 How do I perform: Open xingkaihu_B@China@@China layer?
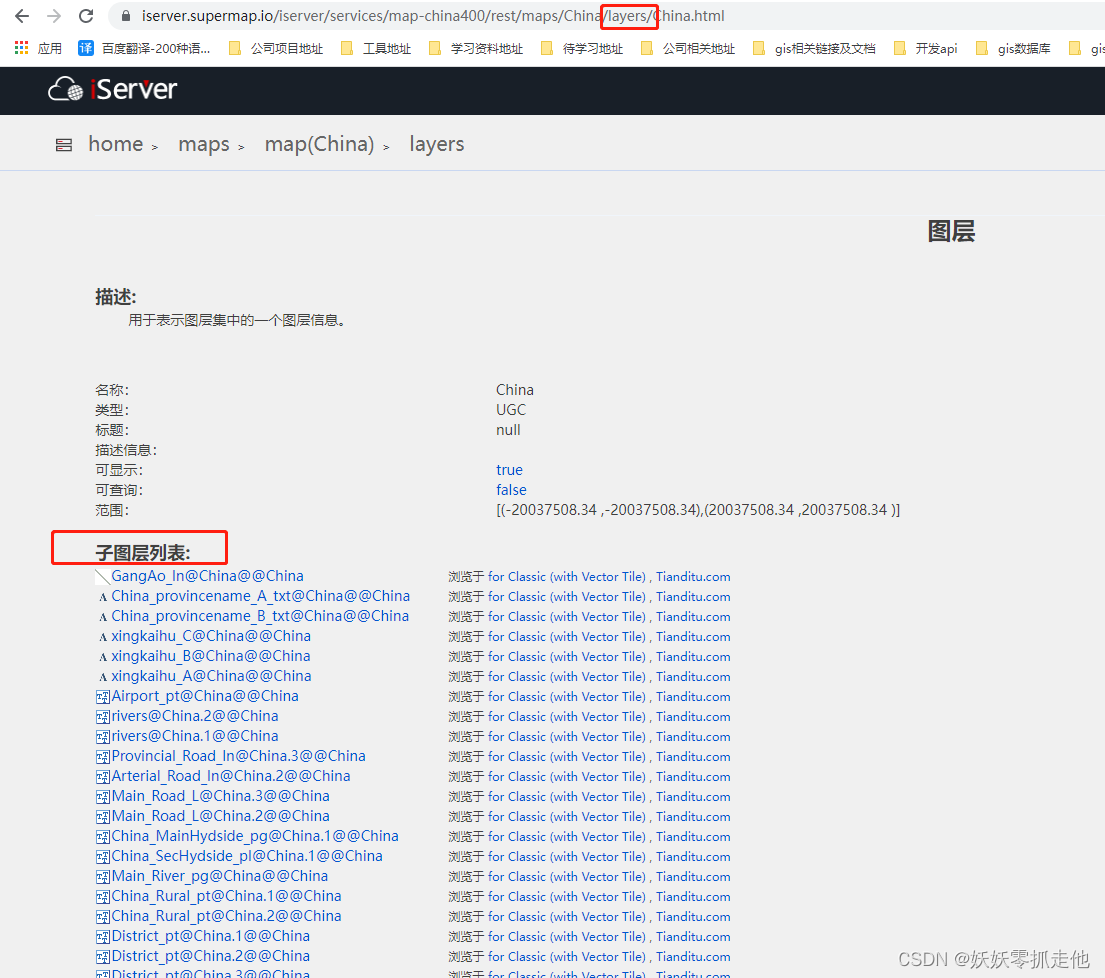(x=211, y=656)
